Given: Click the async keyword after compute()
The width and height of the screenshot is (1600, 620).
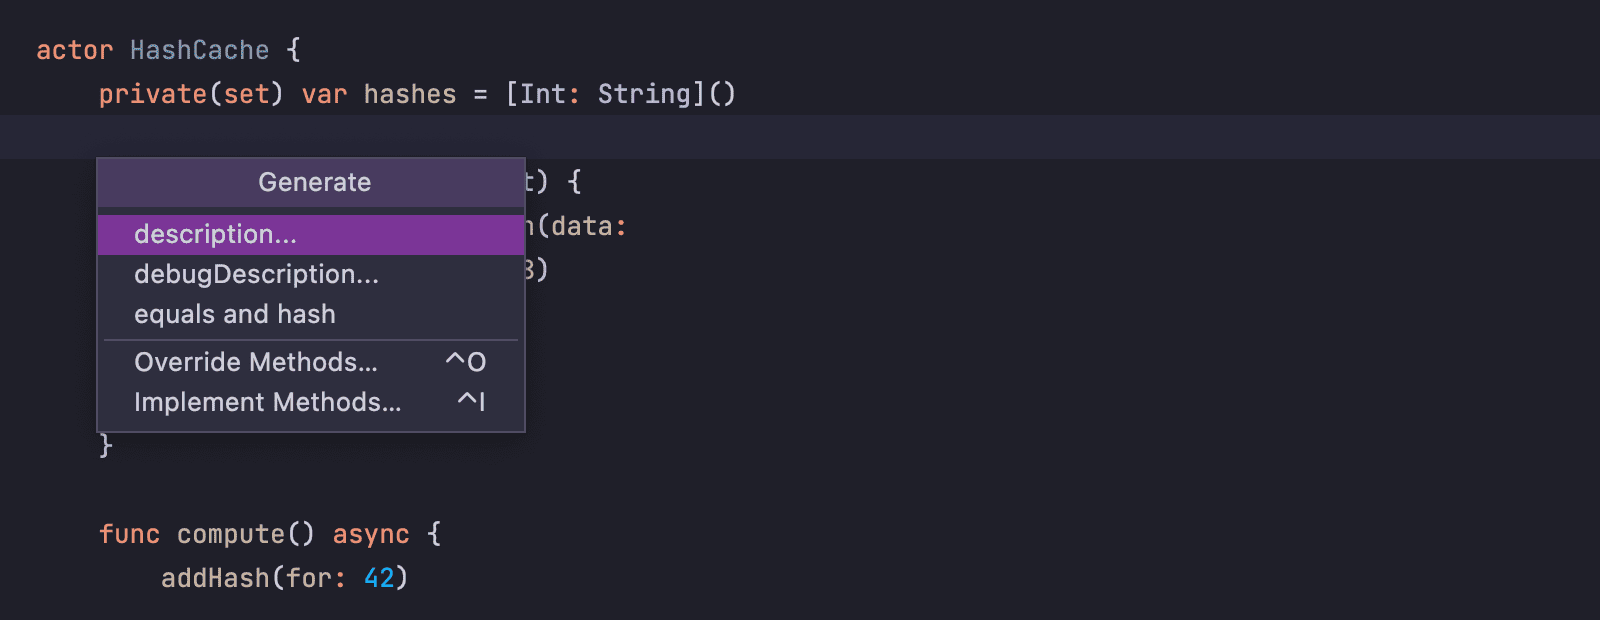Looking at the screenshot, I should [x=370, y=534].
